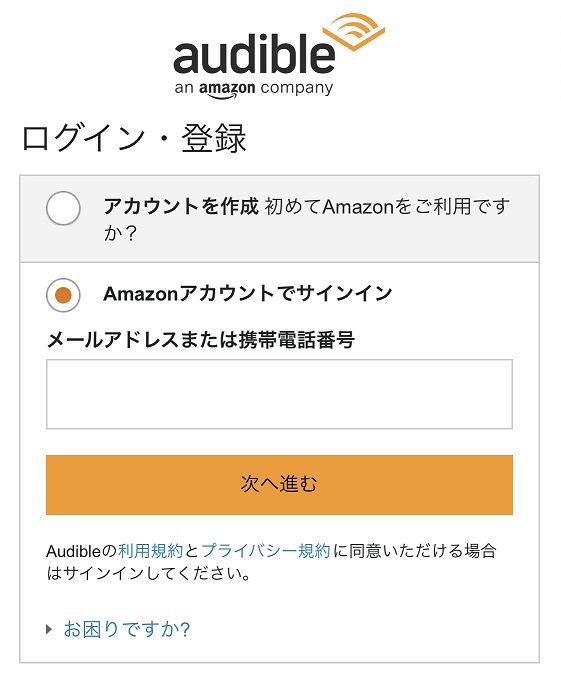
Task: Open the プライバシー規約 link
Action: coord(265,551)
